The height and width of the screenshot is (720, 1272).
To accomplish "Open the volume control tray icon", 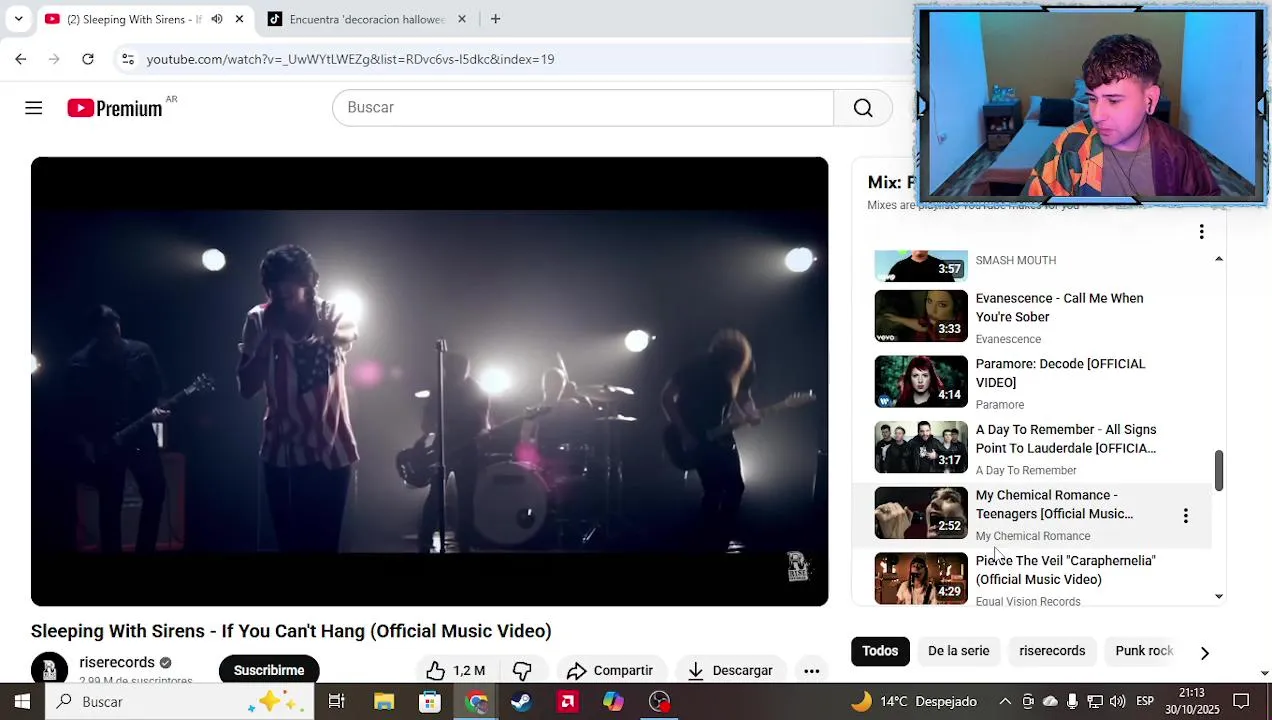I will tap(1117, 702).
